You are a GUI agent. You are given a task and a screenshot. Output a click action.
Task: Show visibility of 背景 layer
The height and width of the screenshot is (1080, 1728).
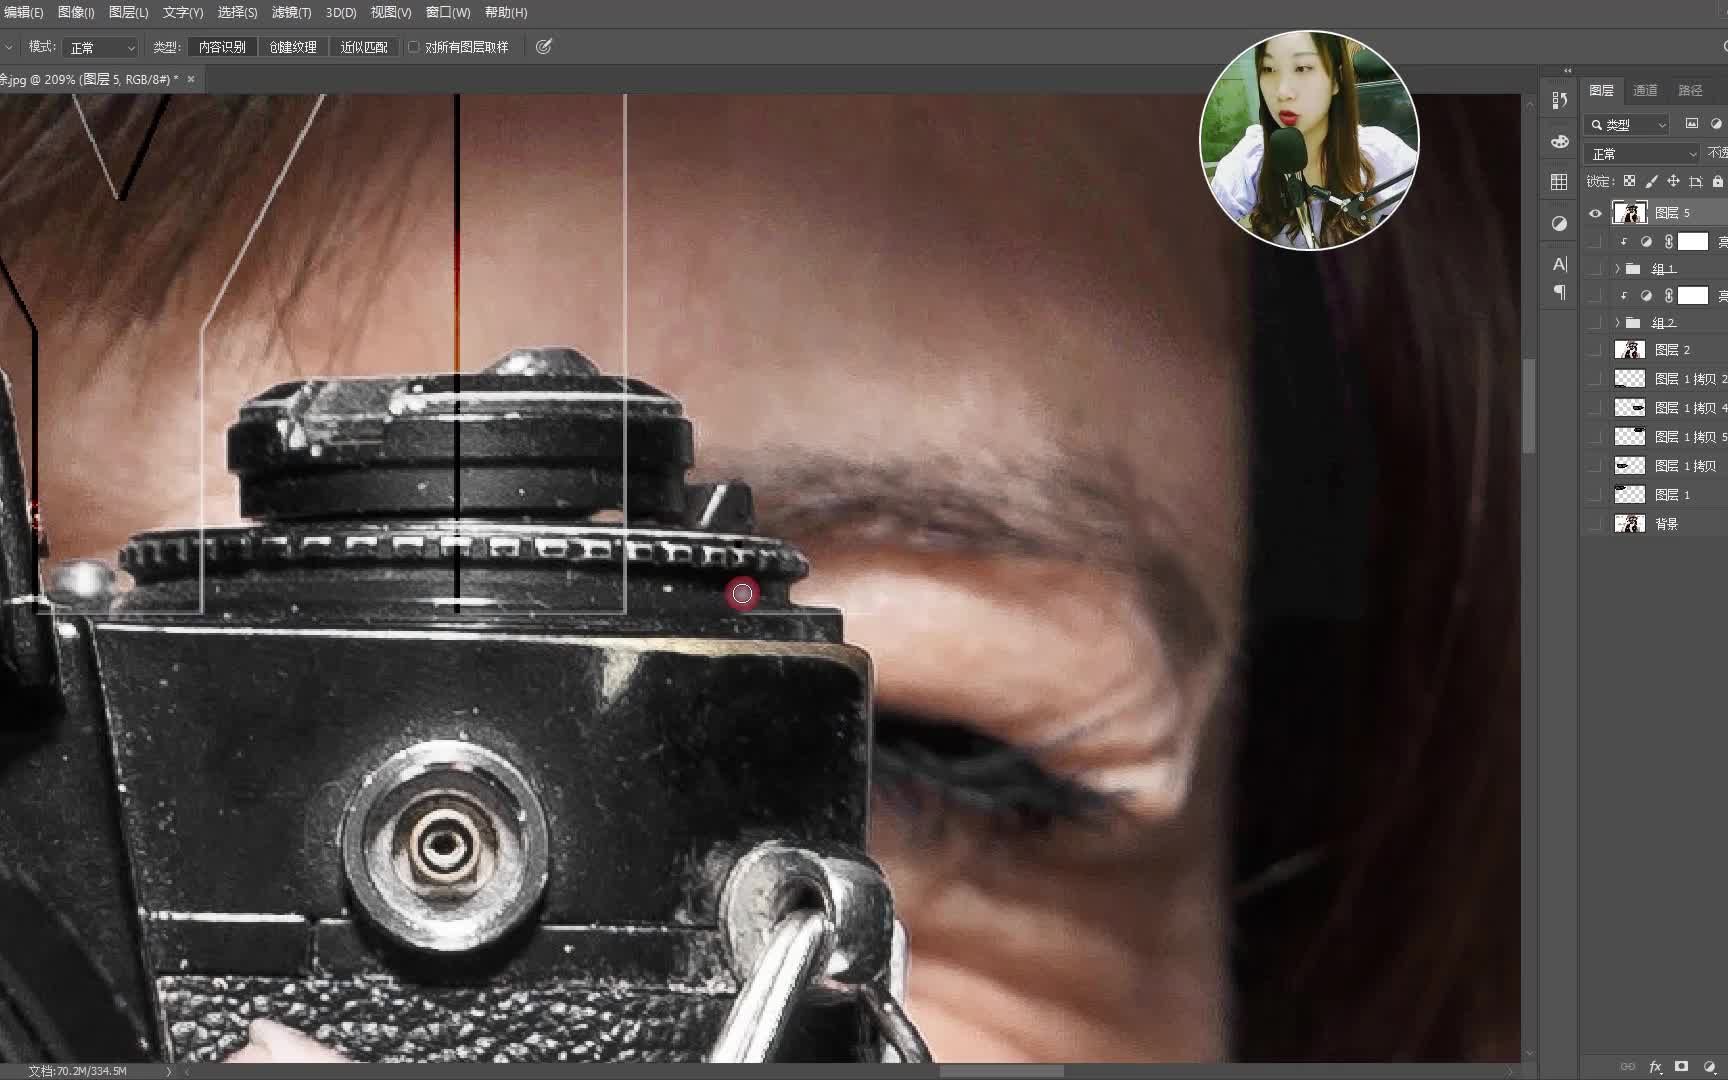1595,523
